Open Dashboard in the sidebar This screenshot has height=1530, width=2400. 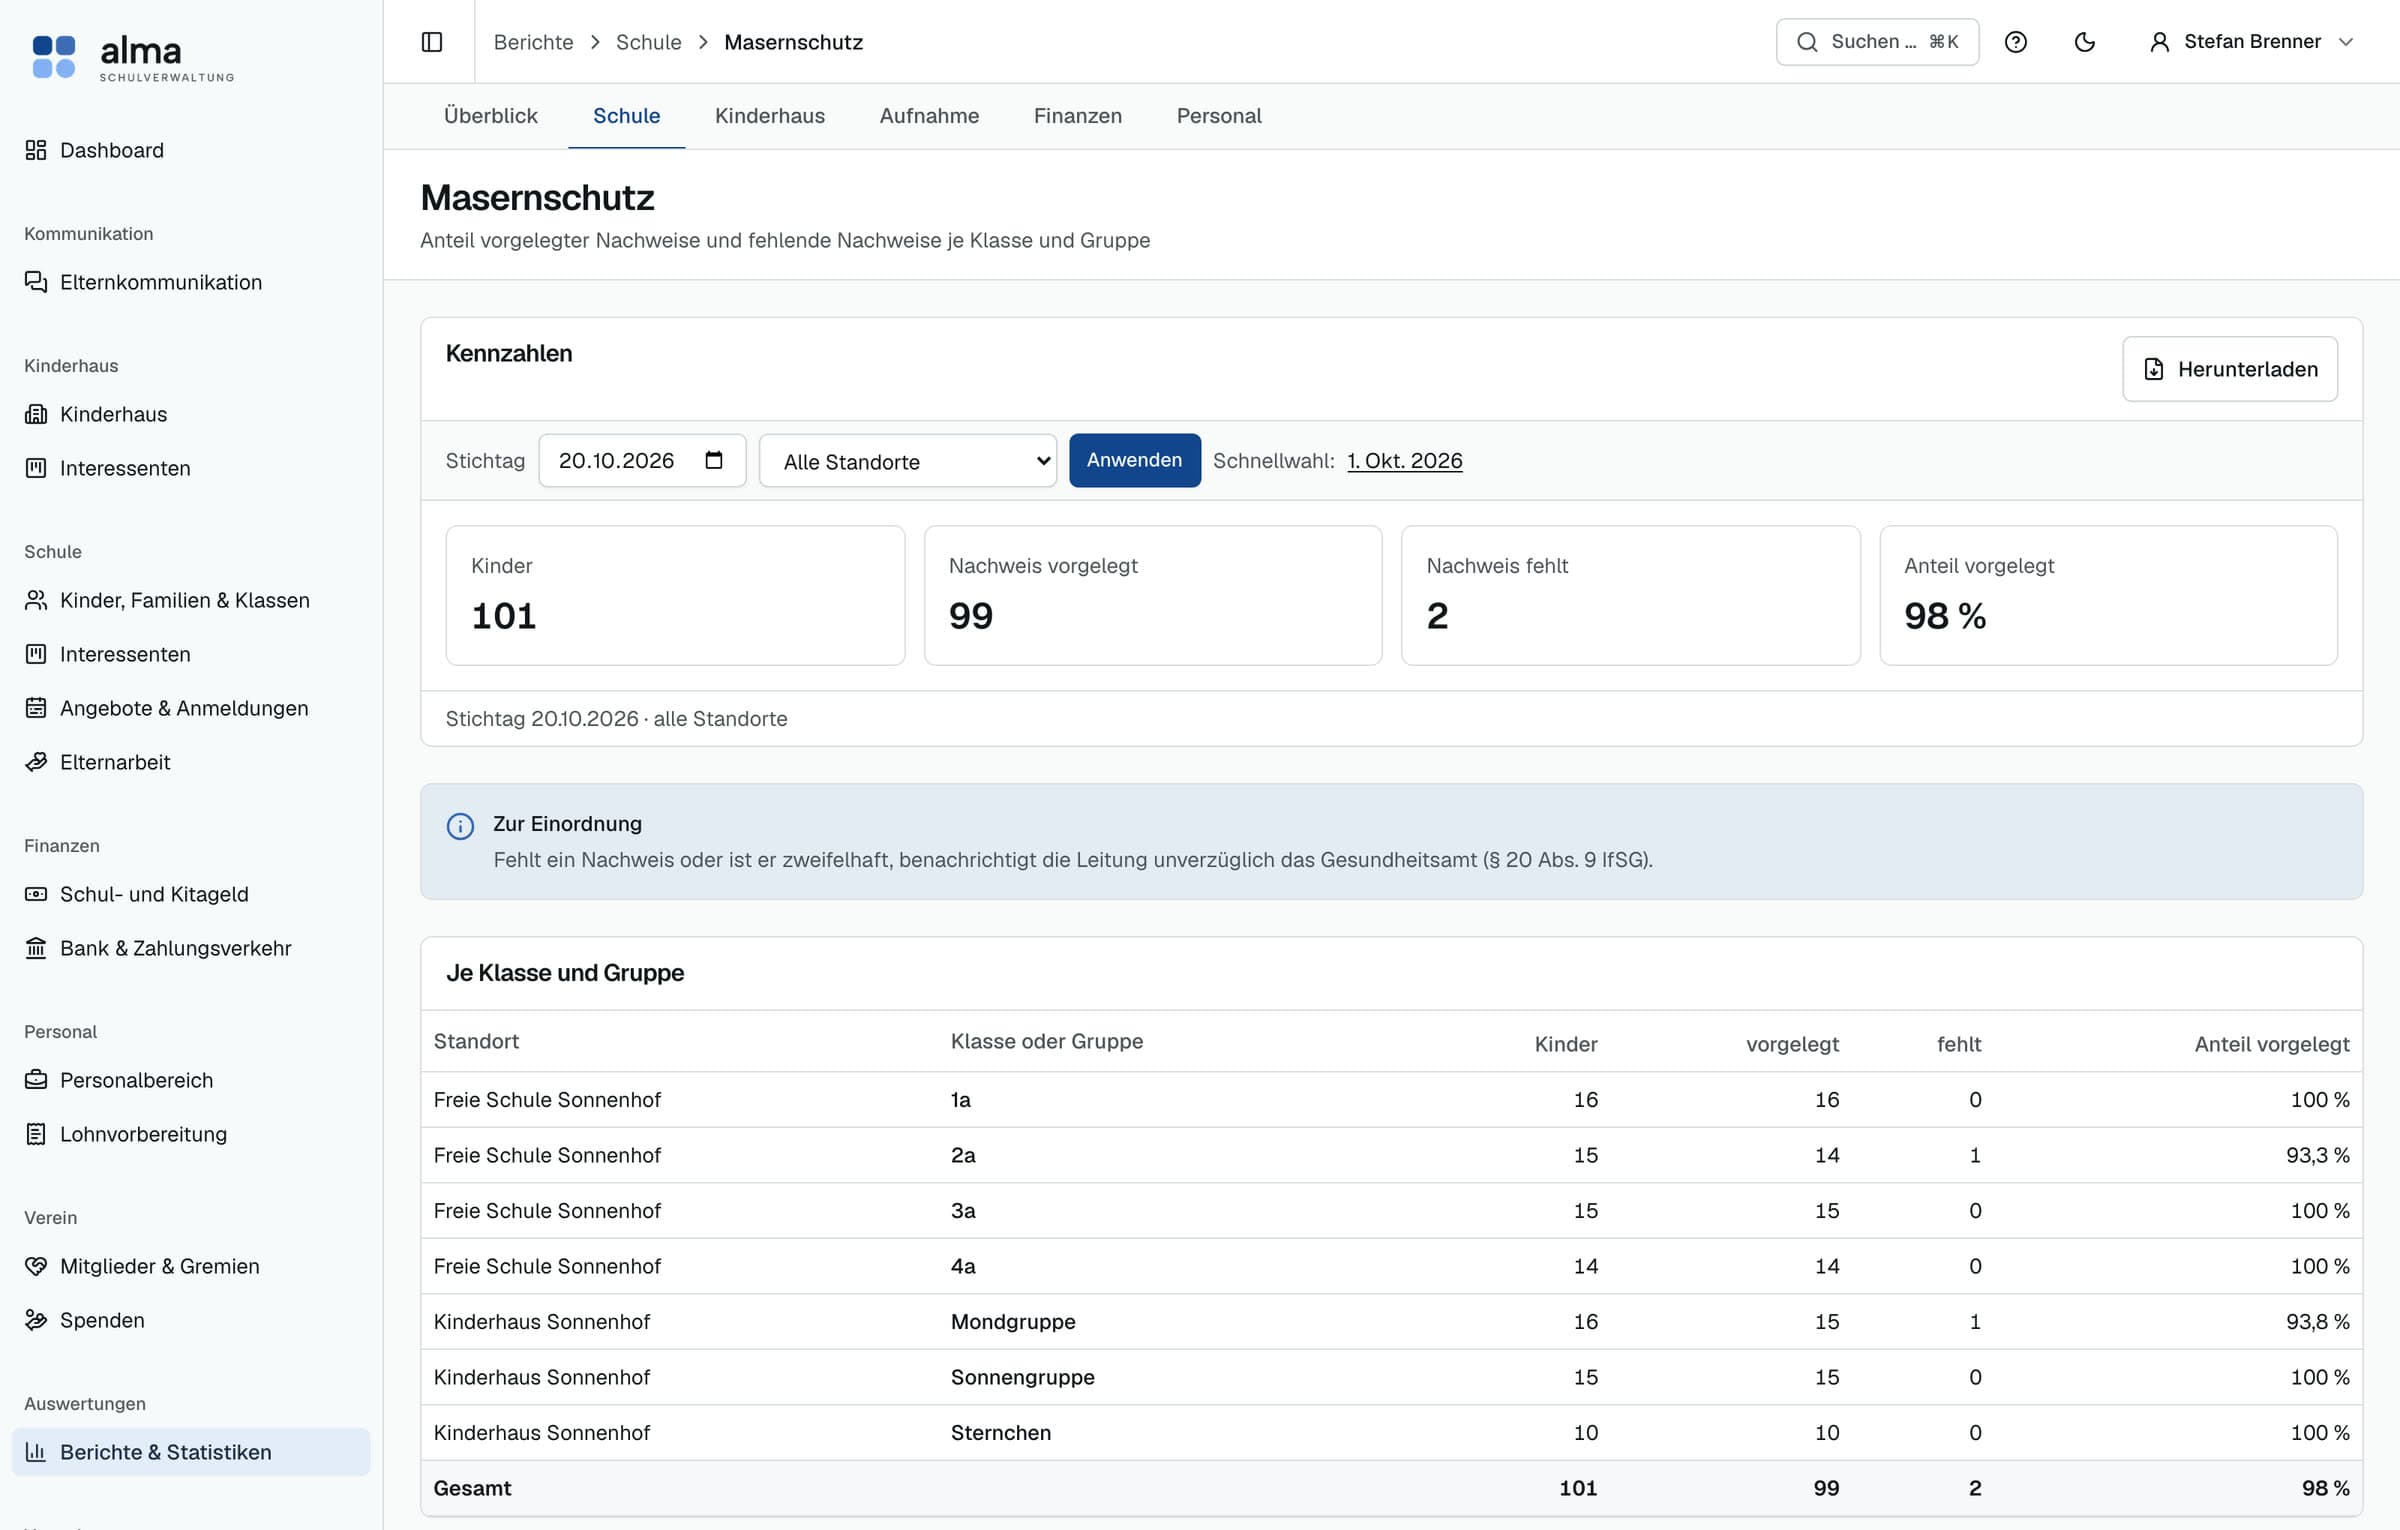coord(191,150)
